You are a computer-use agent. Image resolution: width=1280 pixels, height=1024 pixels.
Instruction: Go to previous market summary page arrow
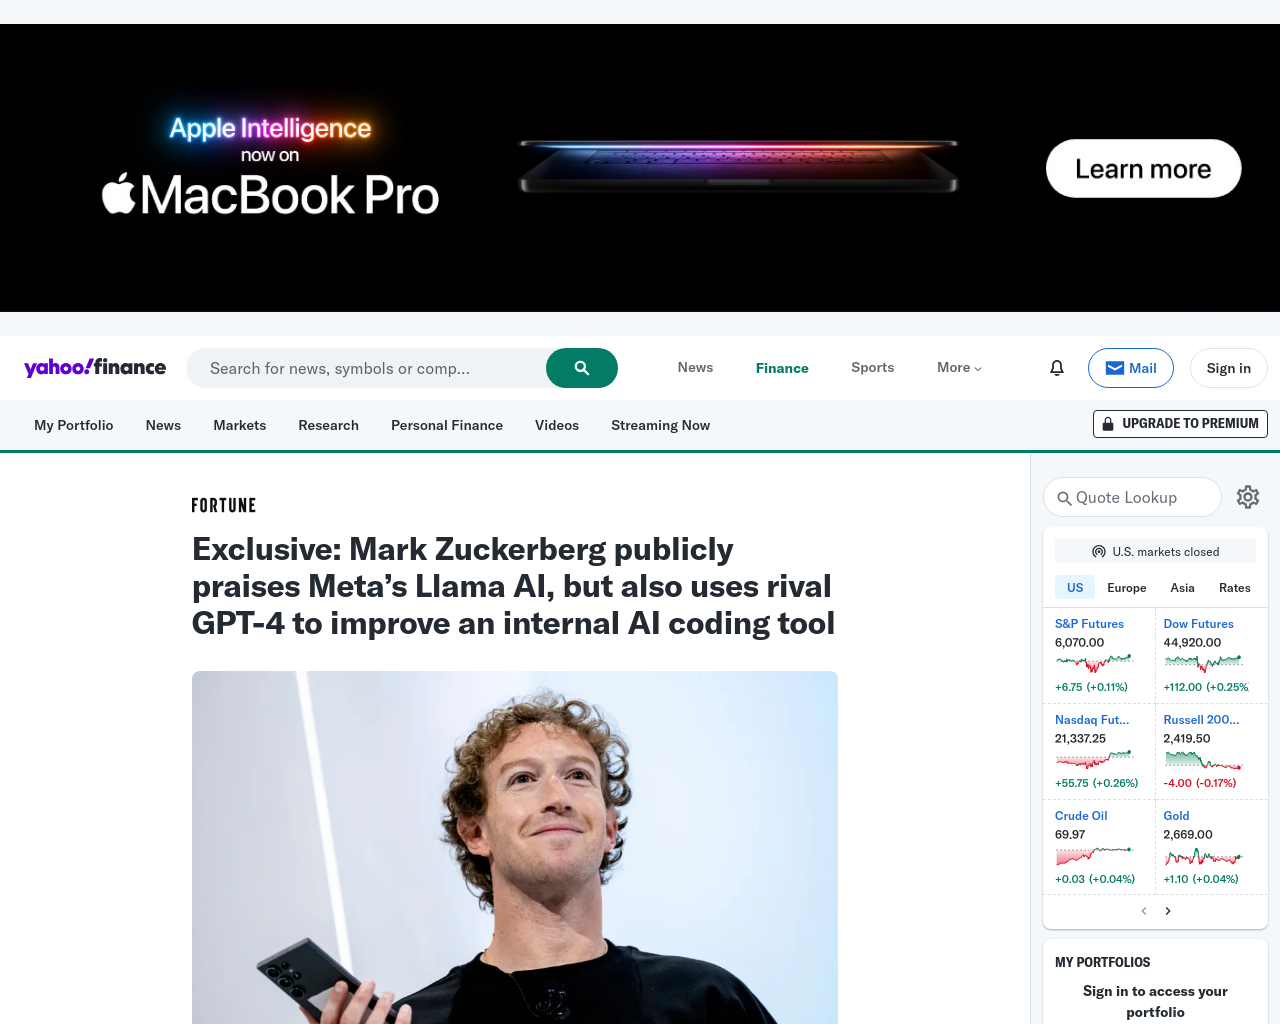[1144, 911]
